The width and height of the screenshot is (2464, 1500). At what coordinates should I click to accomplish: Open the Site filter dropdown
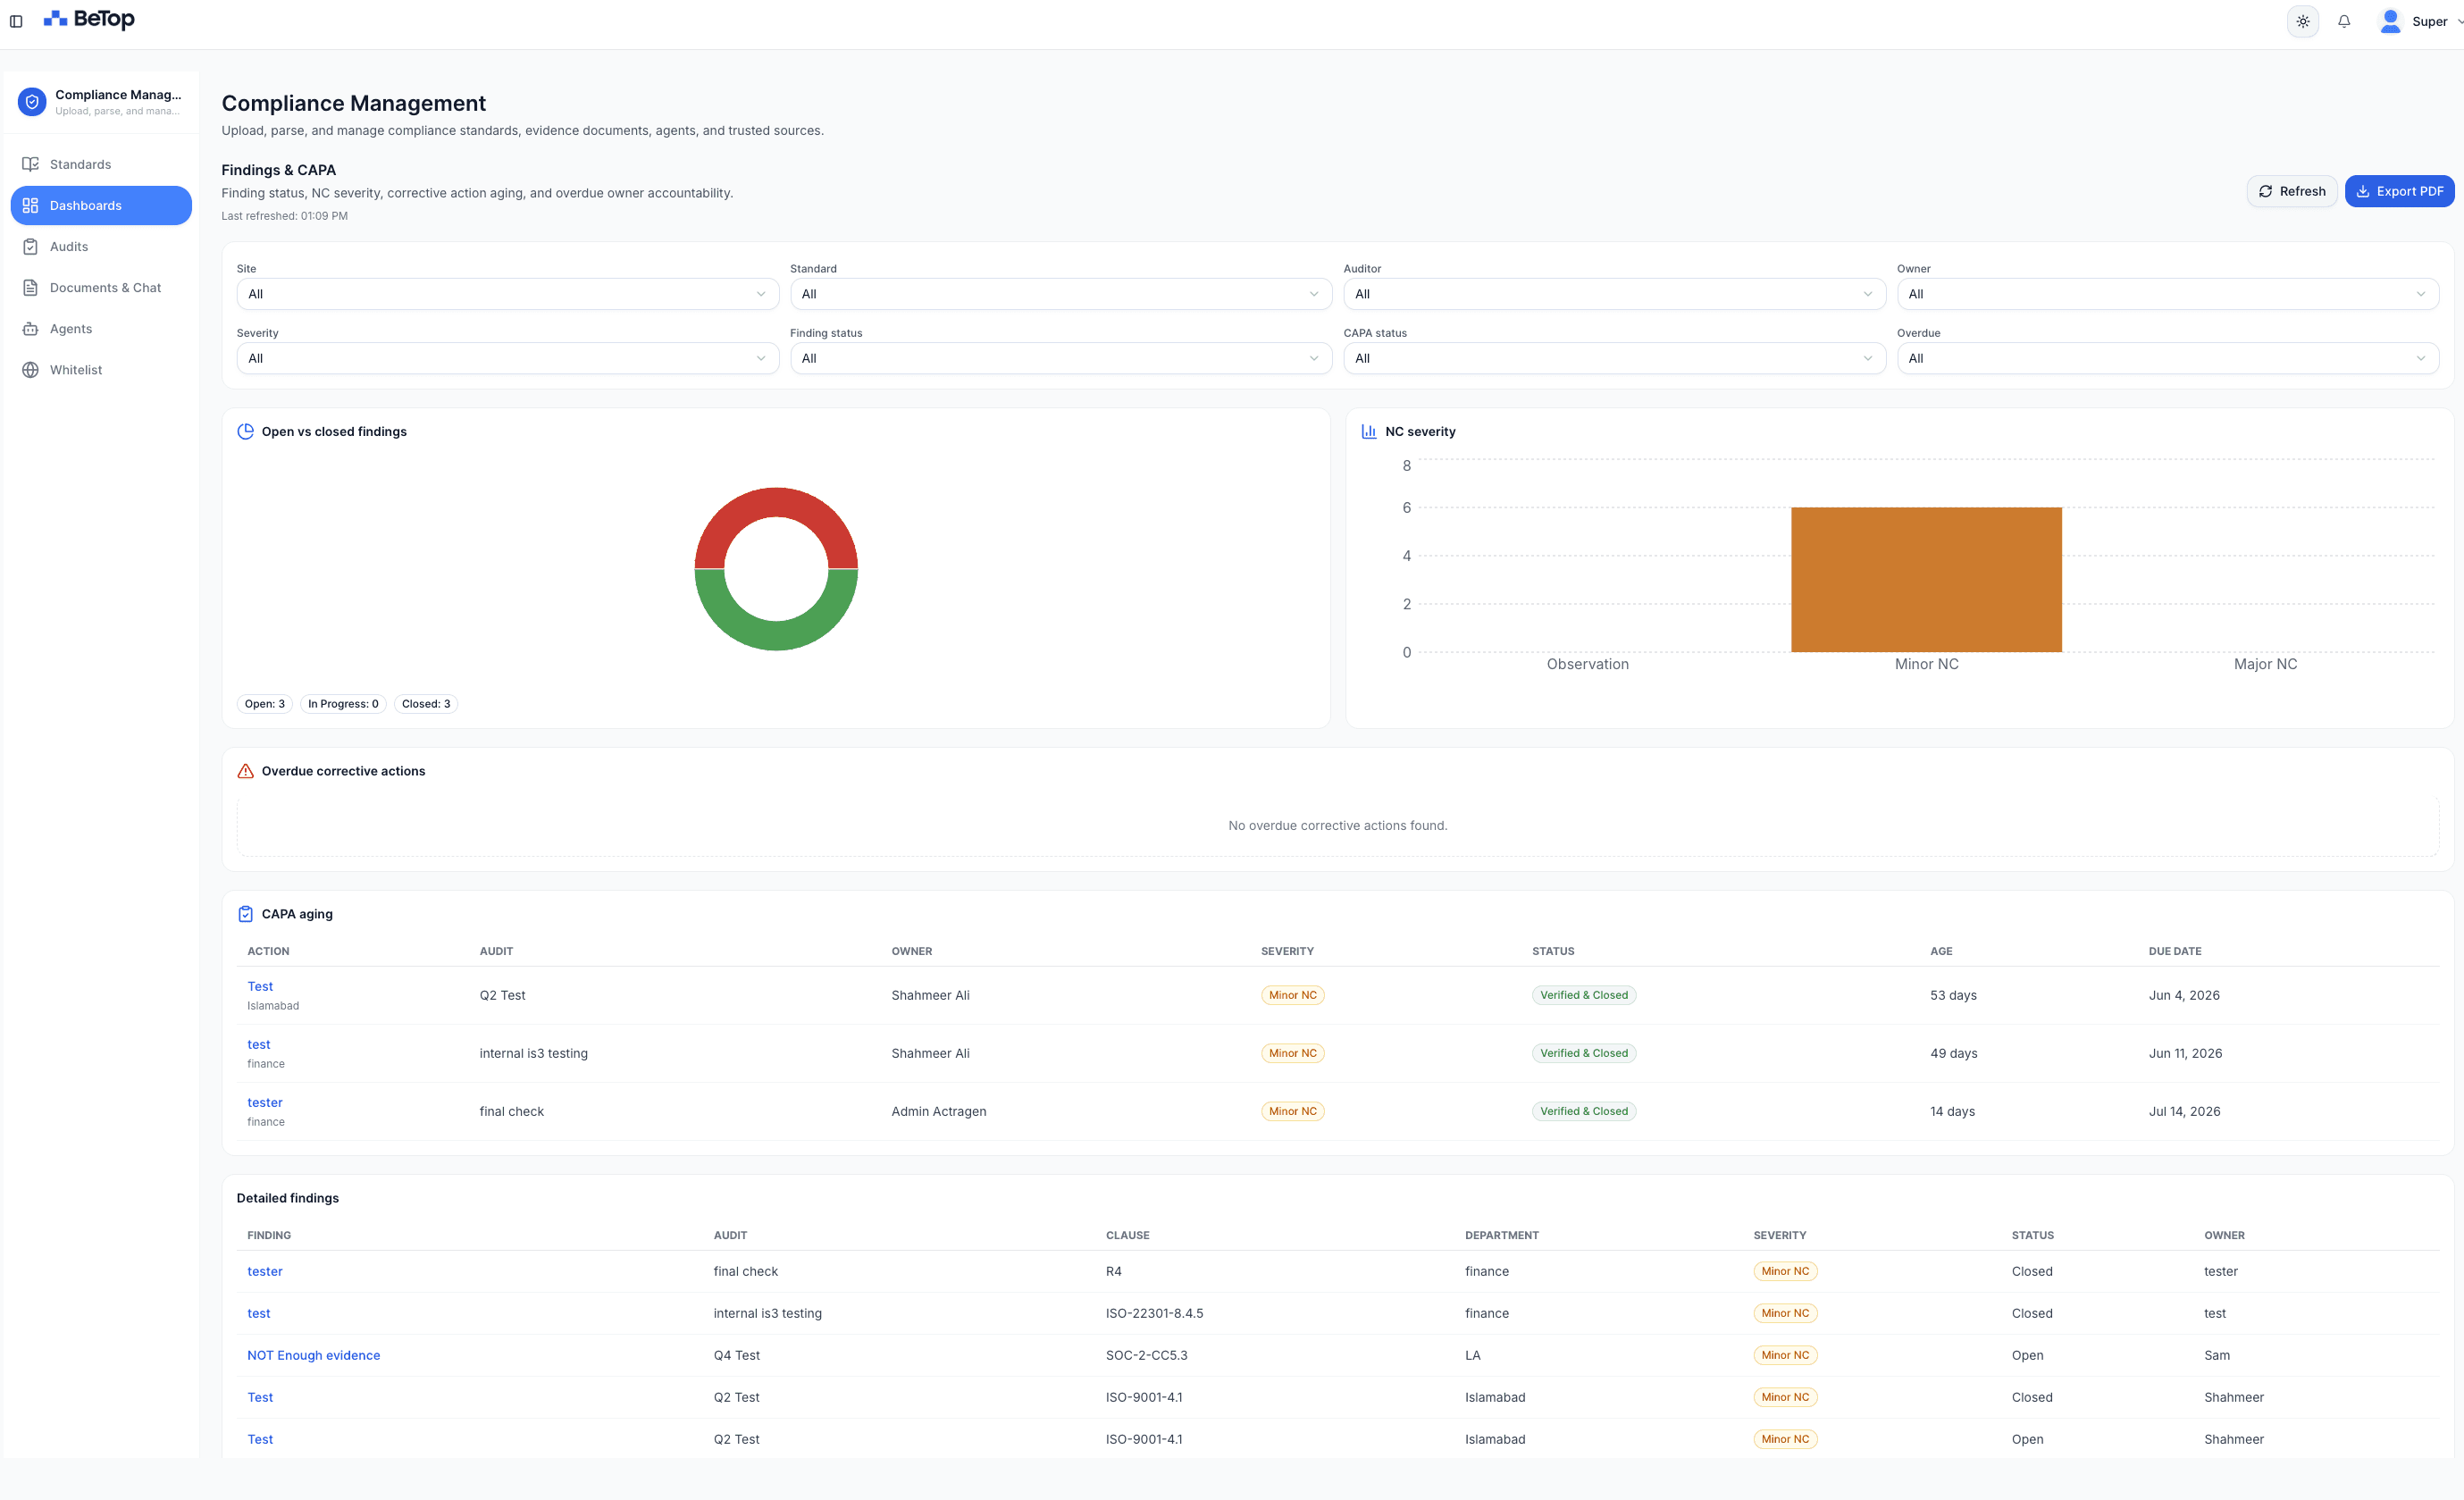[x=507, y=294]
